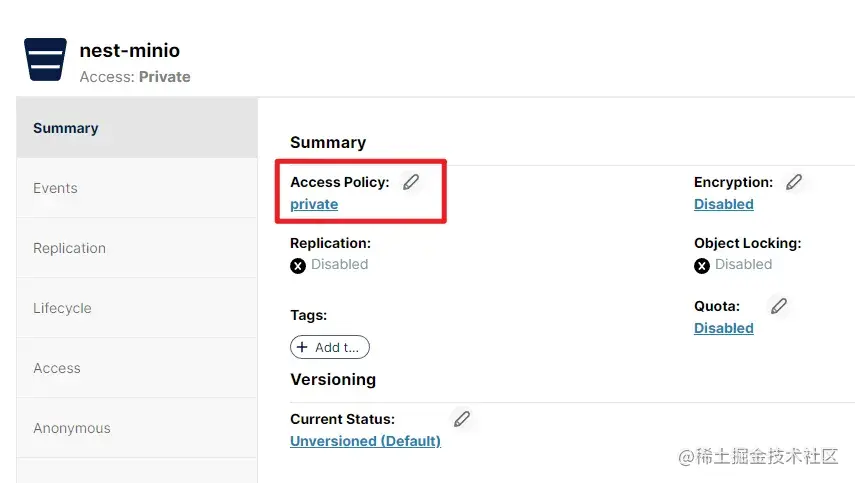Click the nest-minio bucket name
This screenshot has width=855, height=483.
[130, 50]
